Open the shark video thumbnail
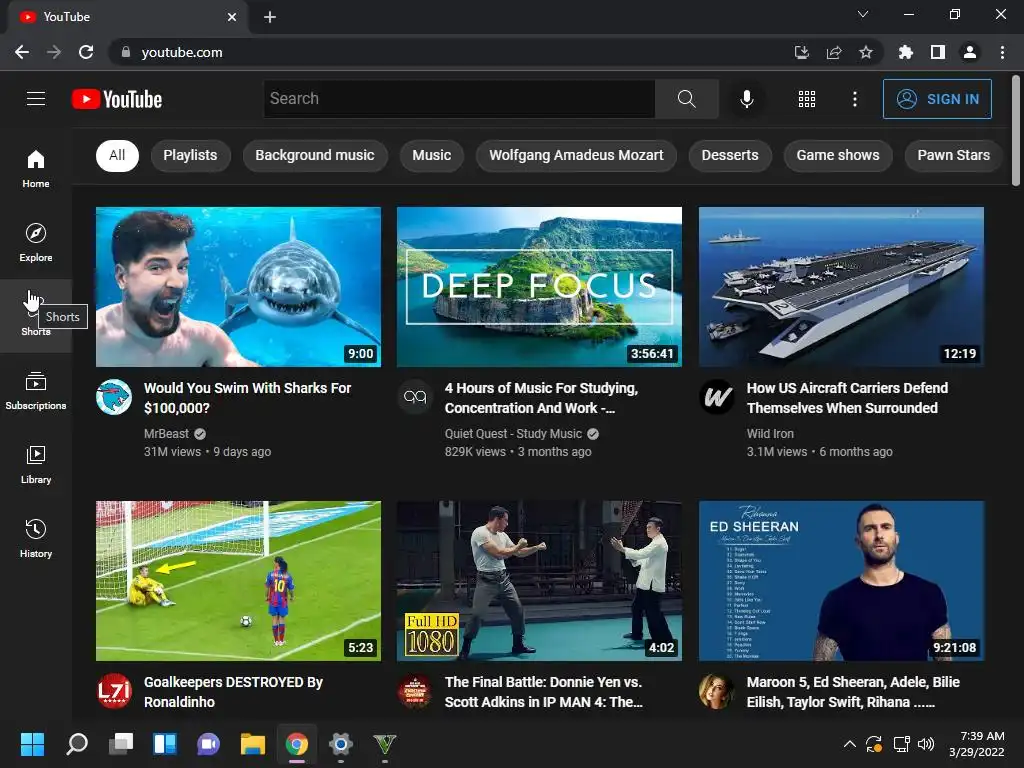The width and height of the screenshot is (1024, 768). [x=238, y=287]
